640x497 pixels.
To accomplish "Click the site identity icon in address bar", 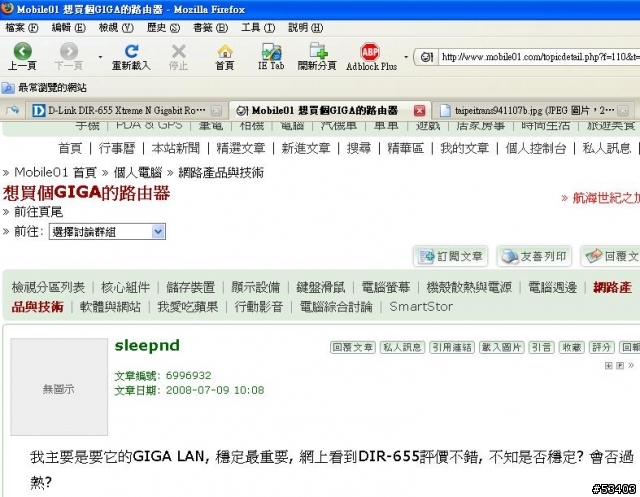I will (427, 57).
